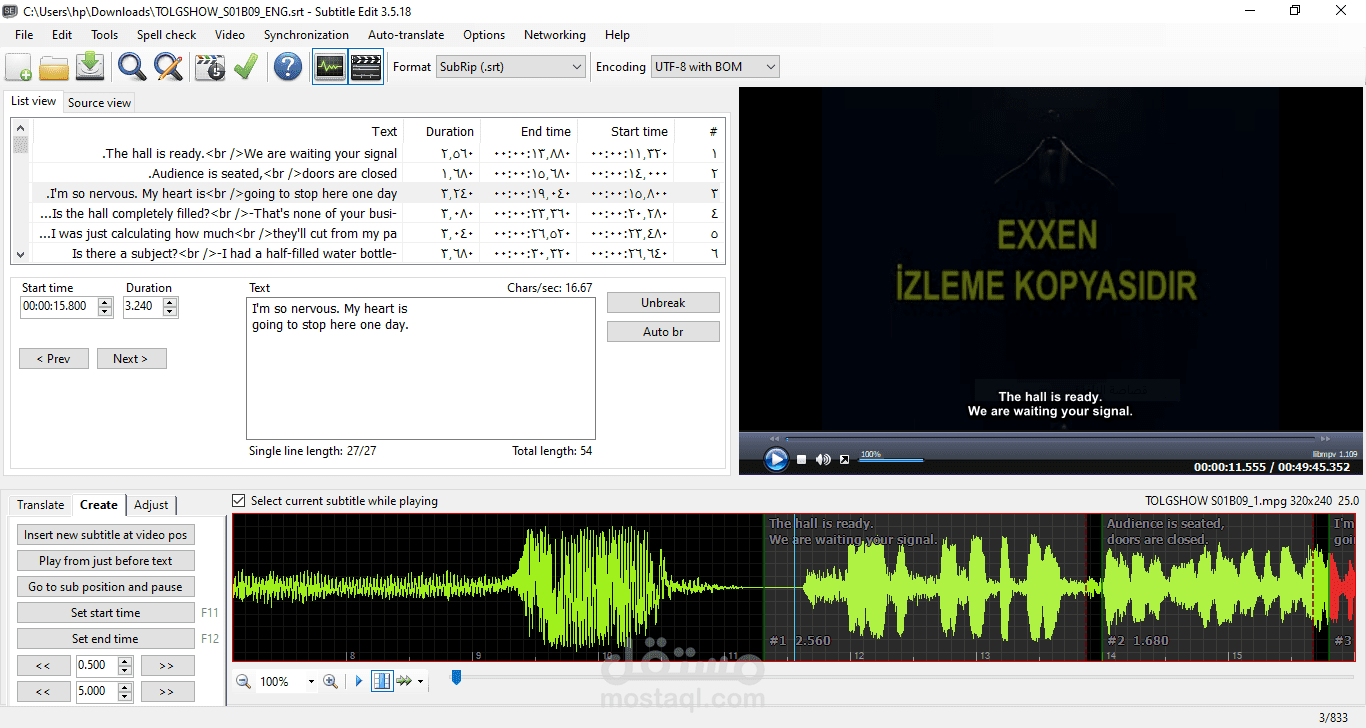
Task: Increase the 5.000 seek step value
Action: [125, 687]
